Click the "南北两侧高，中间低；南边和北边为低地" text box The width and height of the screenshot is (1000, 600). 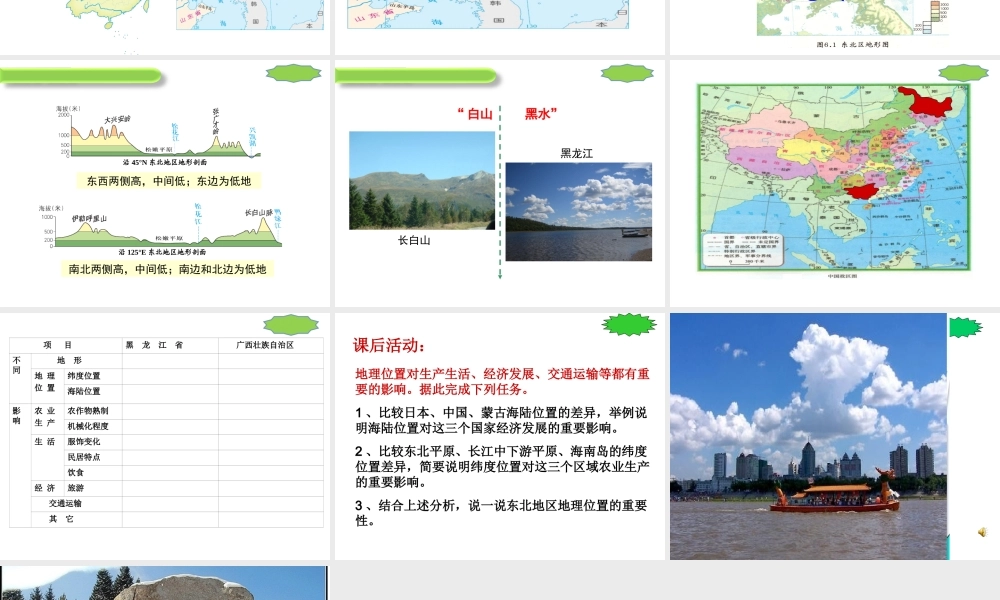pyautogui.click(x=168, y=269)
